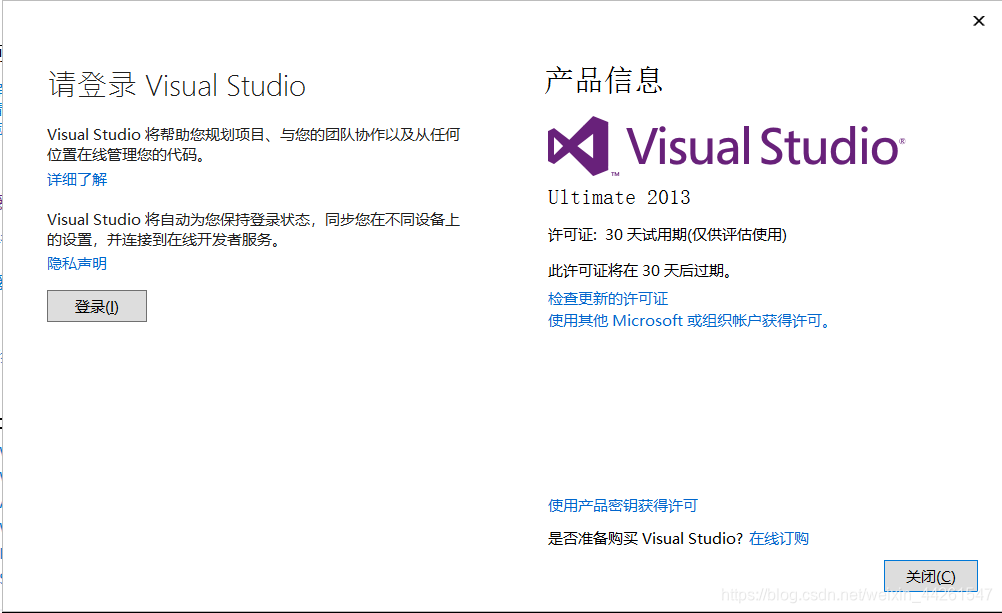Open the 在线订购 order online link
This screenshot has height=613, width=1002.
(x=778, y=538)
